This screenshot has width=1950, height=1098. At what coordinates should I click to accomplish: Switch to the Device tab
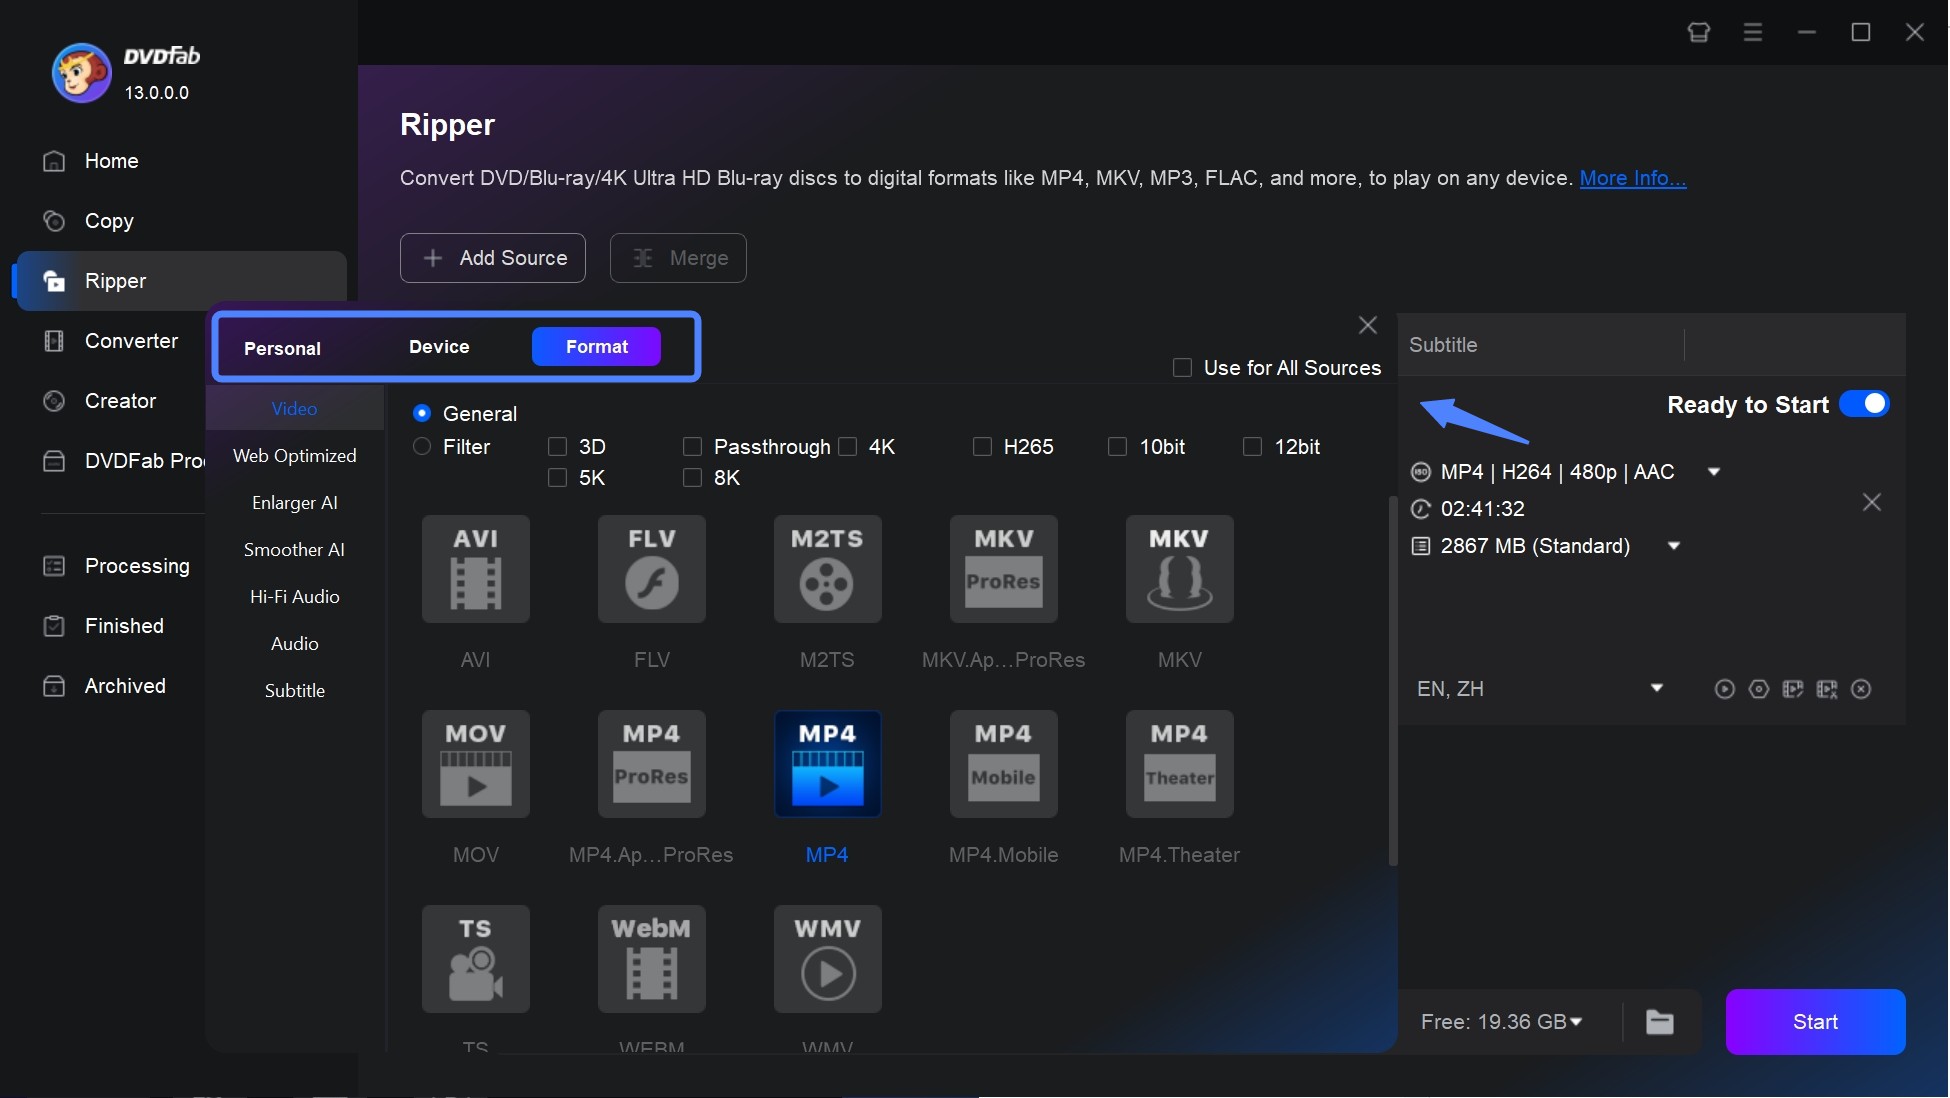point(439,345)
